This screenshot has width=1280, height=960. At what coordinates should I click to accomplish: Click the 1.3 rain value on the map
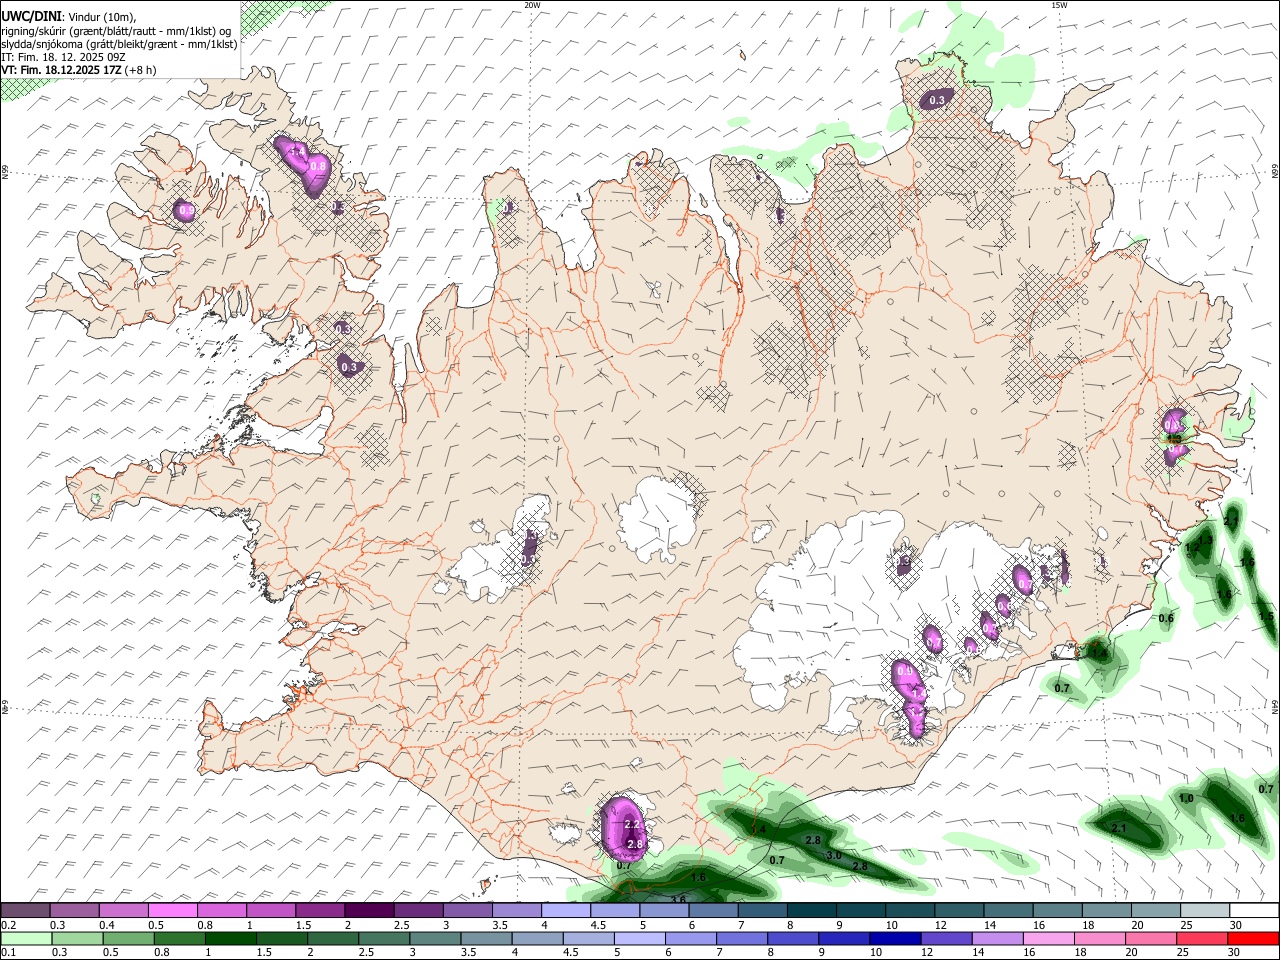(1205, 541)
